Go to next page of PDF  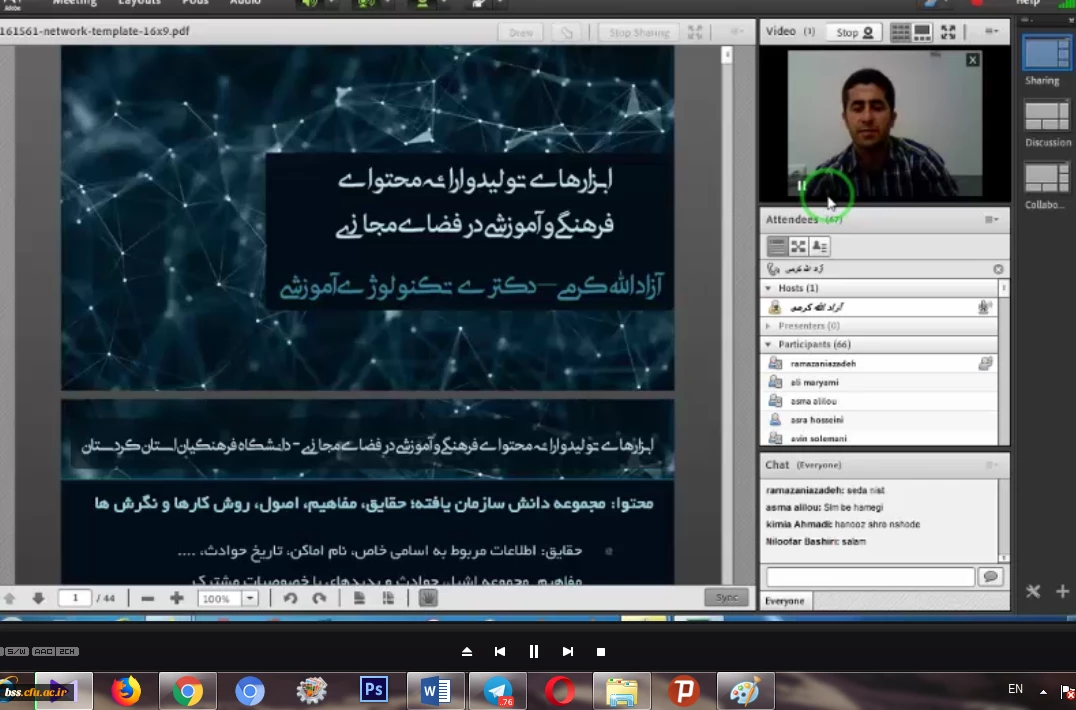pos(38,598)
